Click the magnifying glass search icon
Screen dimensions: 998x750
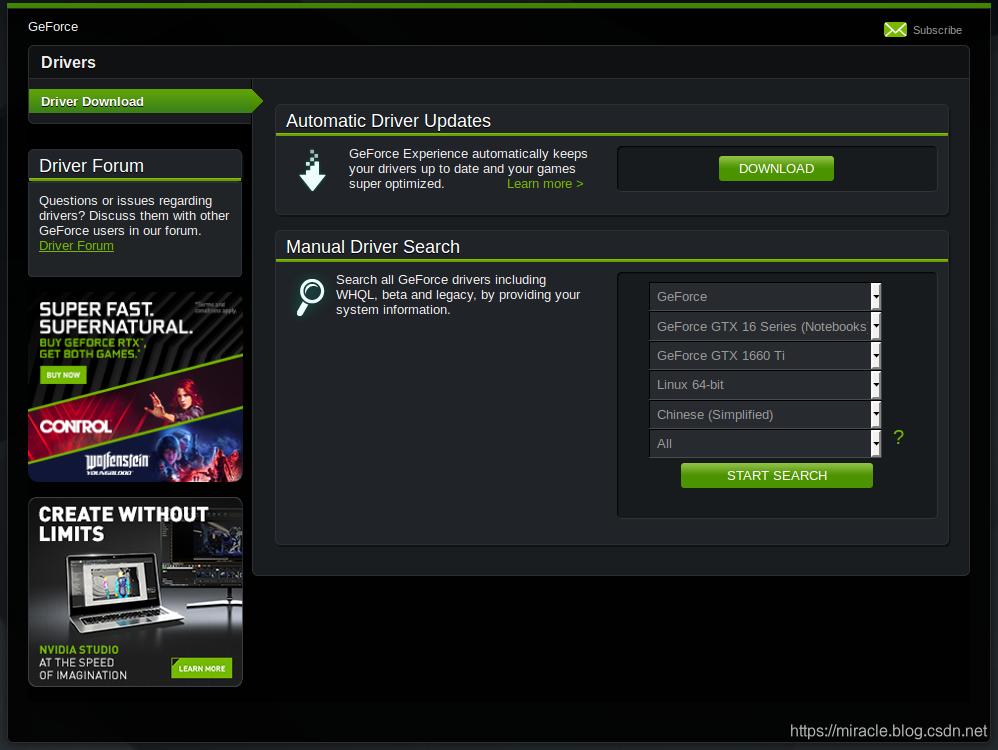point(311,297)
